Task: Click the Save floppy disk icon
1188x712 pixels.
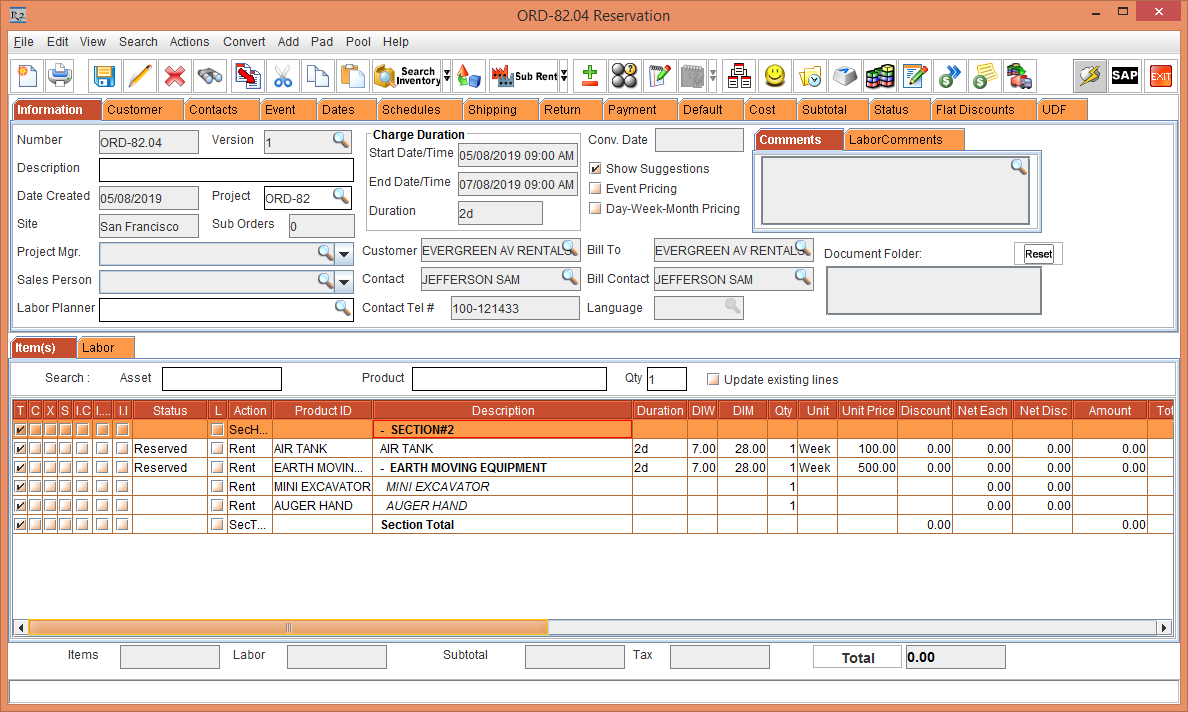Action: 104,76
